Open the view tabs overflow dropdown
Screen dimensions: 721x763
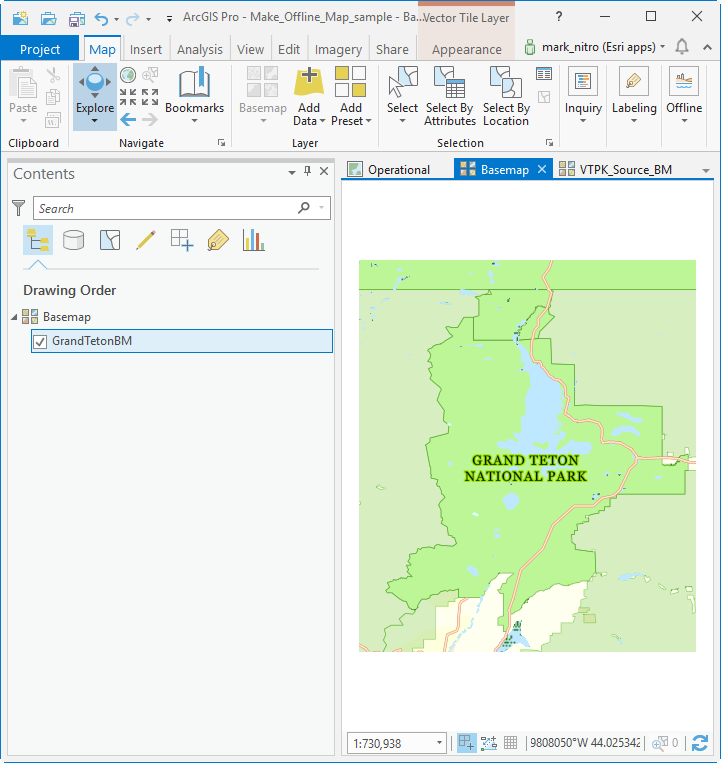coord(706,171)
